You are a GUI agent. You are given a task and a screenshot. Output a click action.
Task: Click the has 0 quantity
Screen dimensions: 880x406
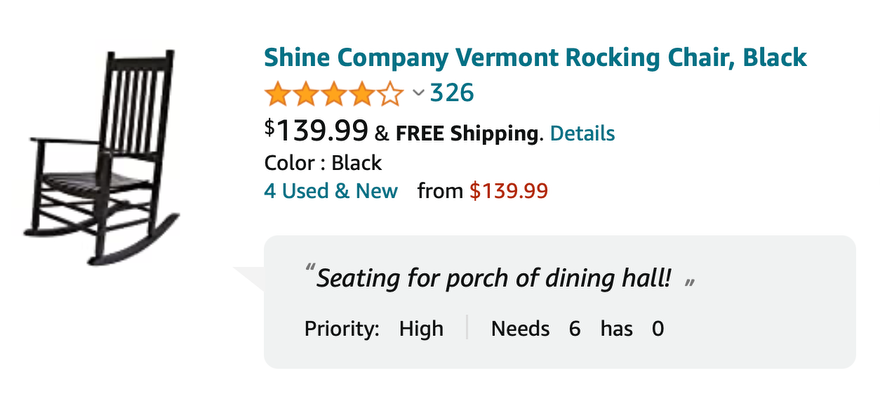pyautogui.click(x=658, y=328)
